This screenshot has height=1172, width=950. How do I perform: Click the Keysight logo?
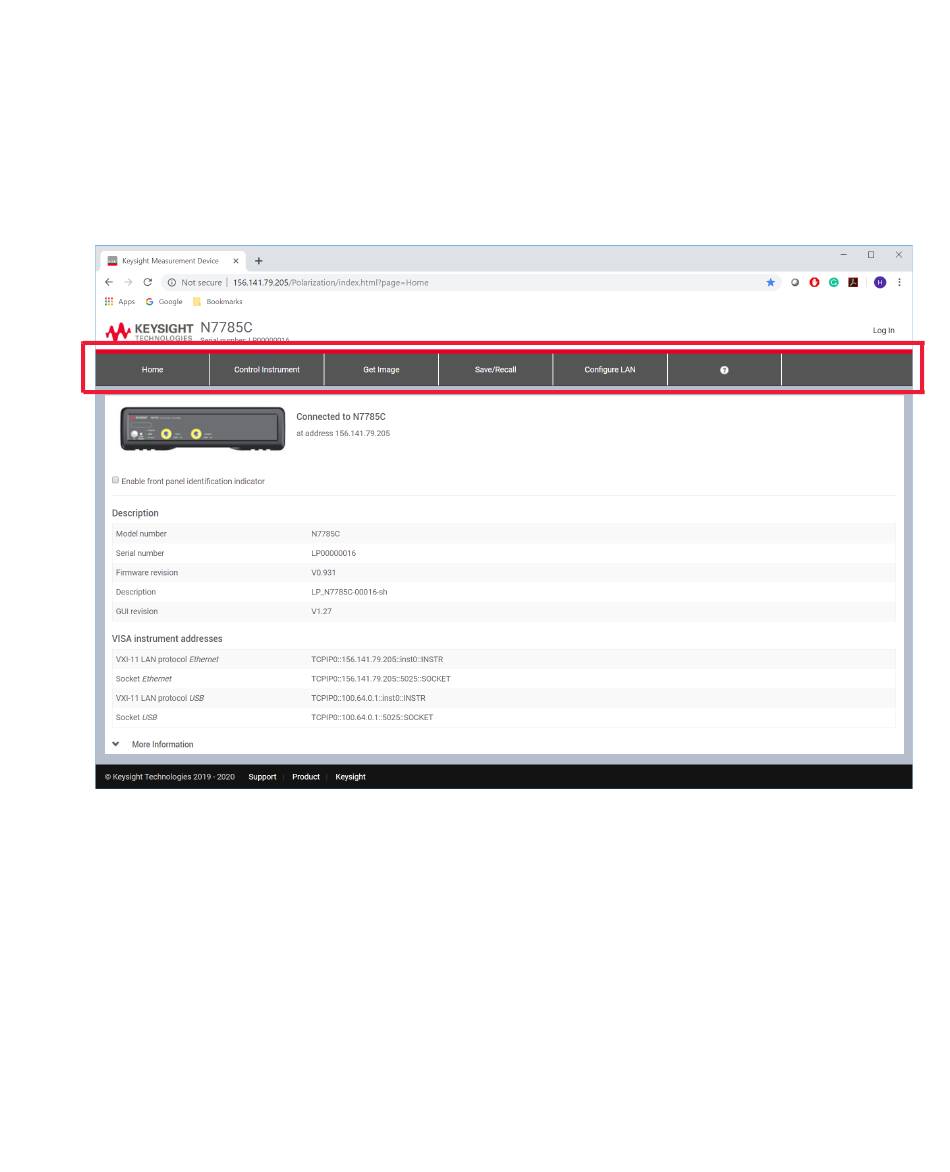click(150, 330)
